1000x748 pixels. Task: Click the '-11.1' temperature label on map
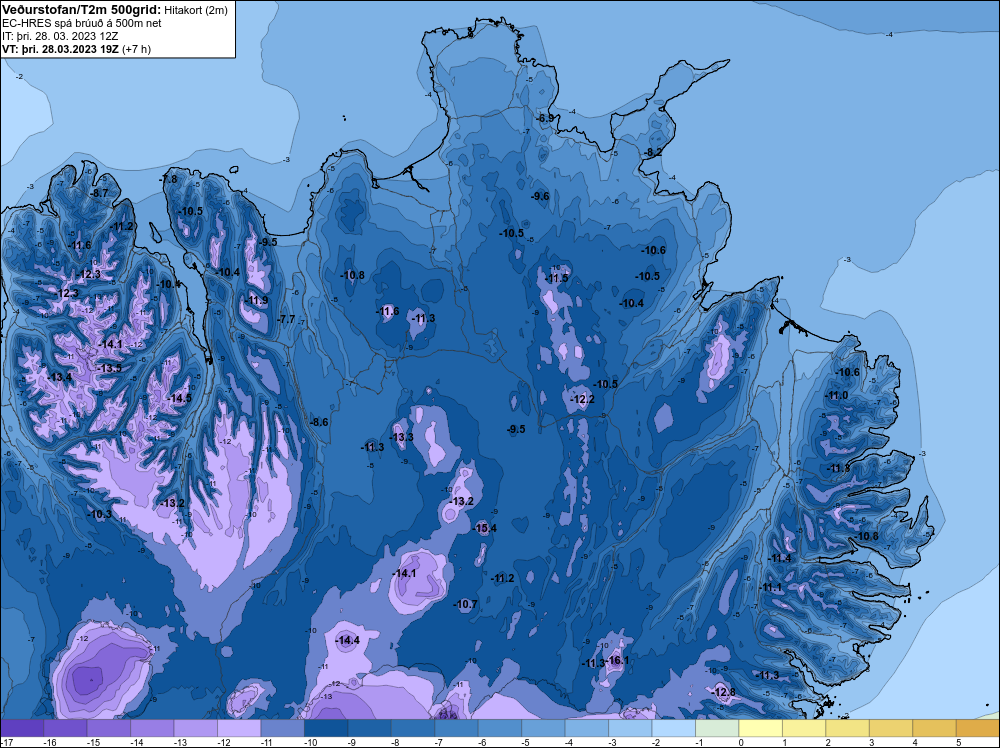point(770,587)
